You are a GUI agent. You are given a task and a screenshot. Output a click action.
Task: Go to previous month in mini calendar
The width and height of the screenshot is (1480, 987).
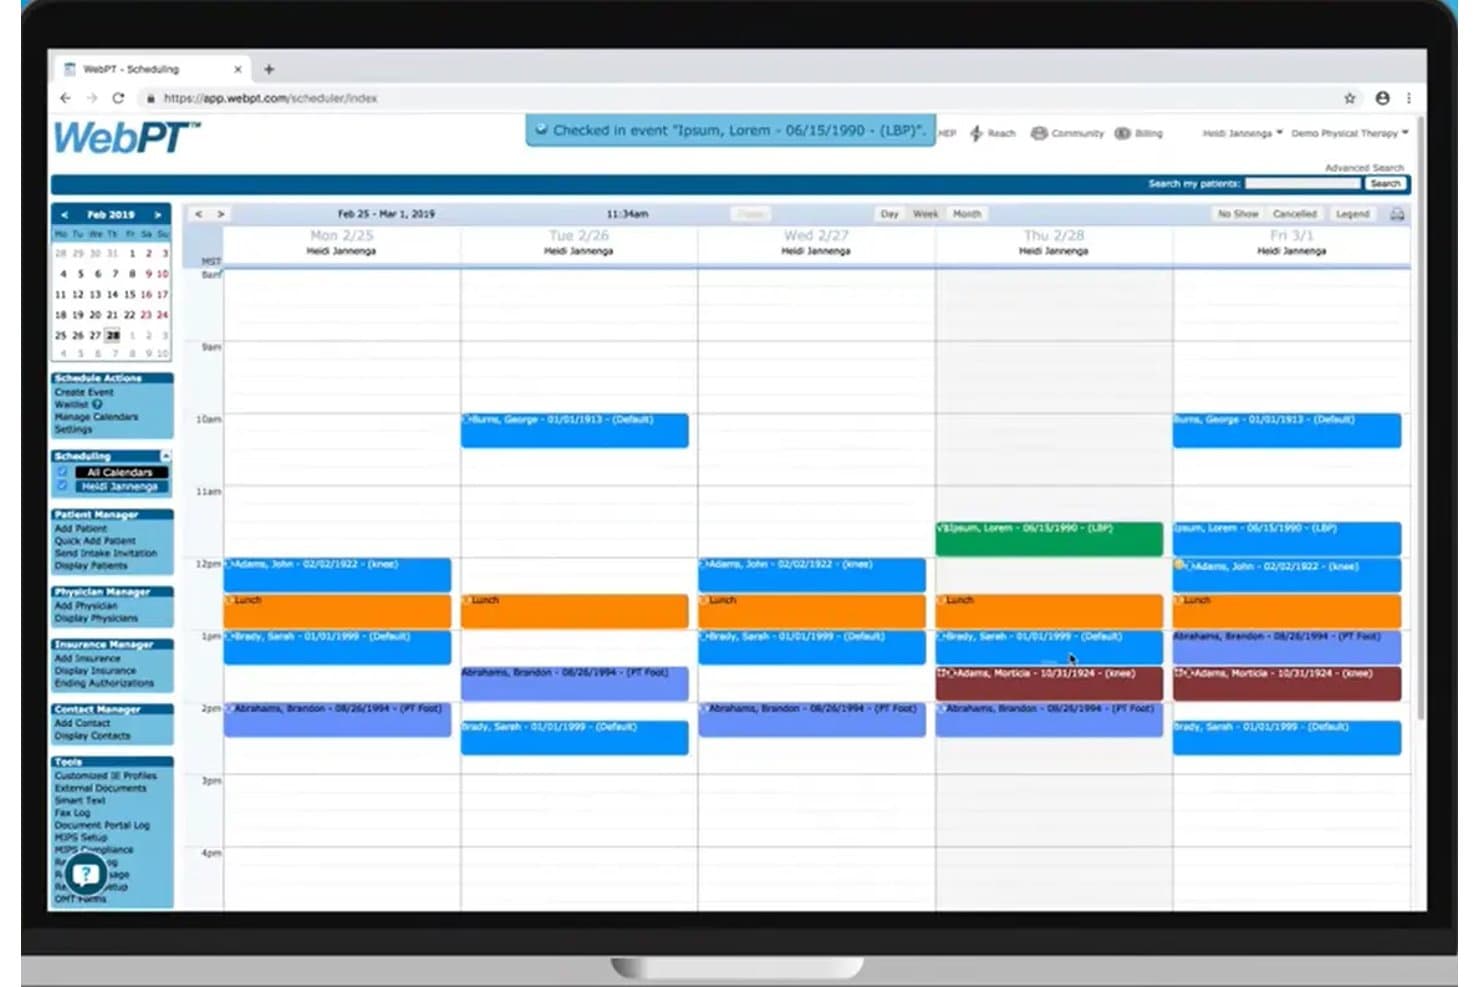pos(64,215)
